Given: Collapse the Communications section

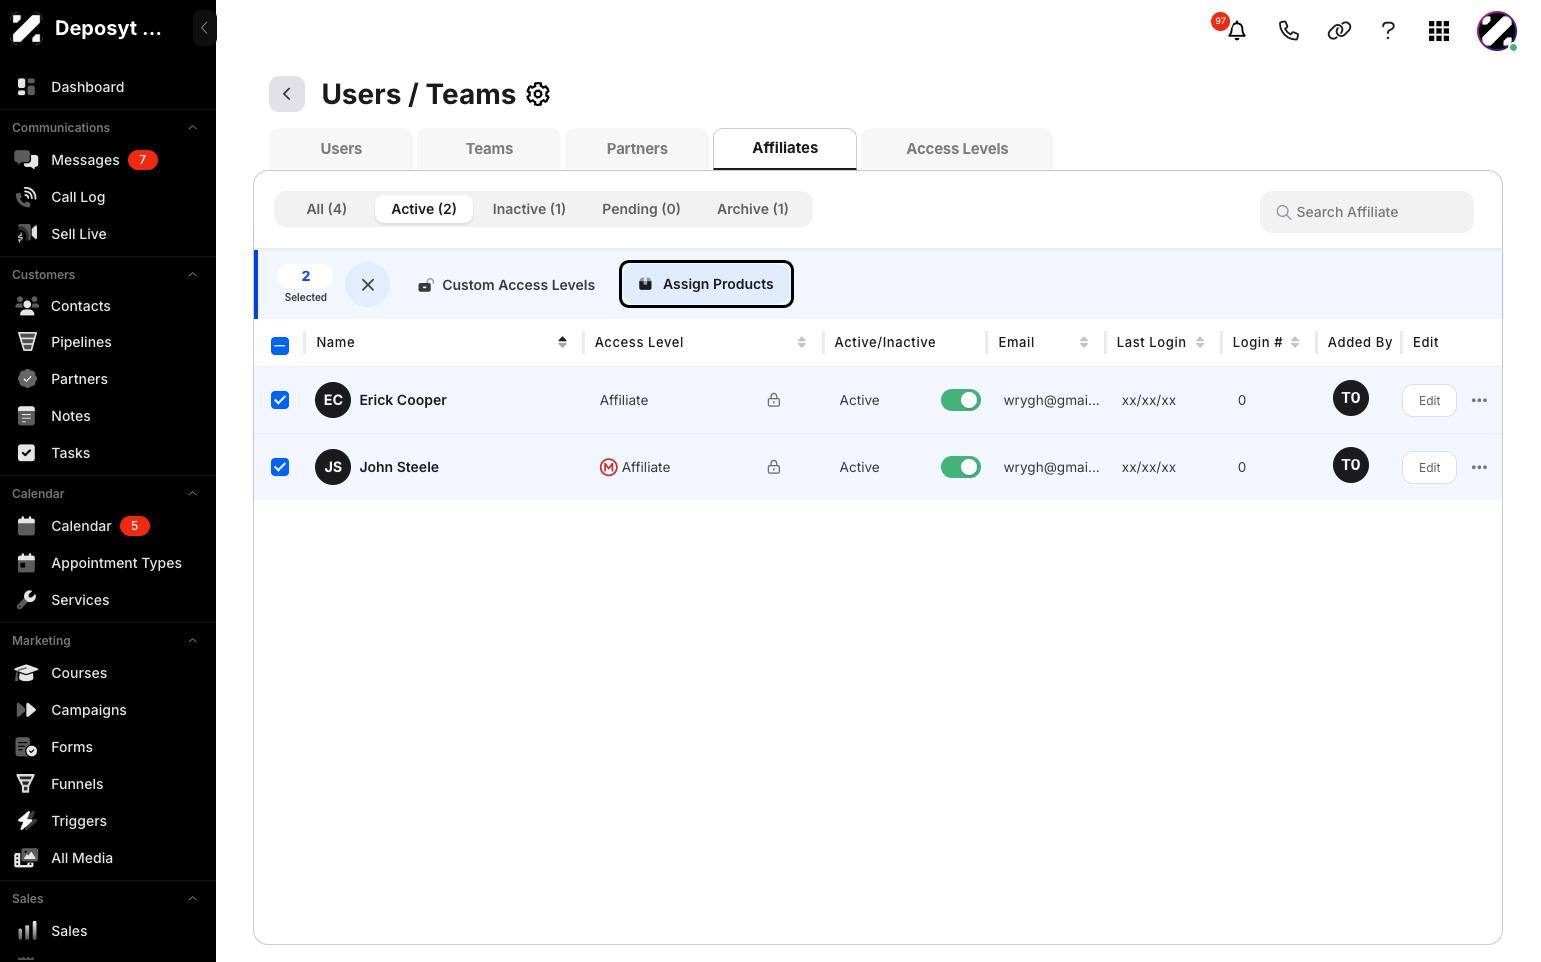Looking at the screenshot, I should click(x=193, y=128).
